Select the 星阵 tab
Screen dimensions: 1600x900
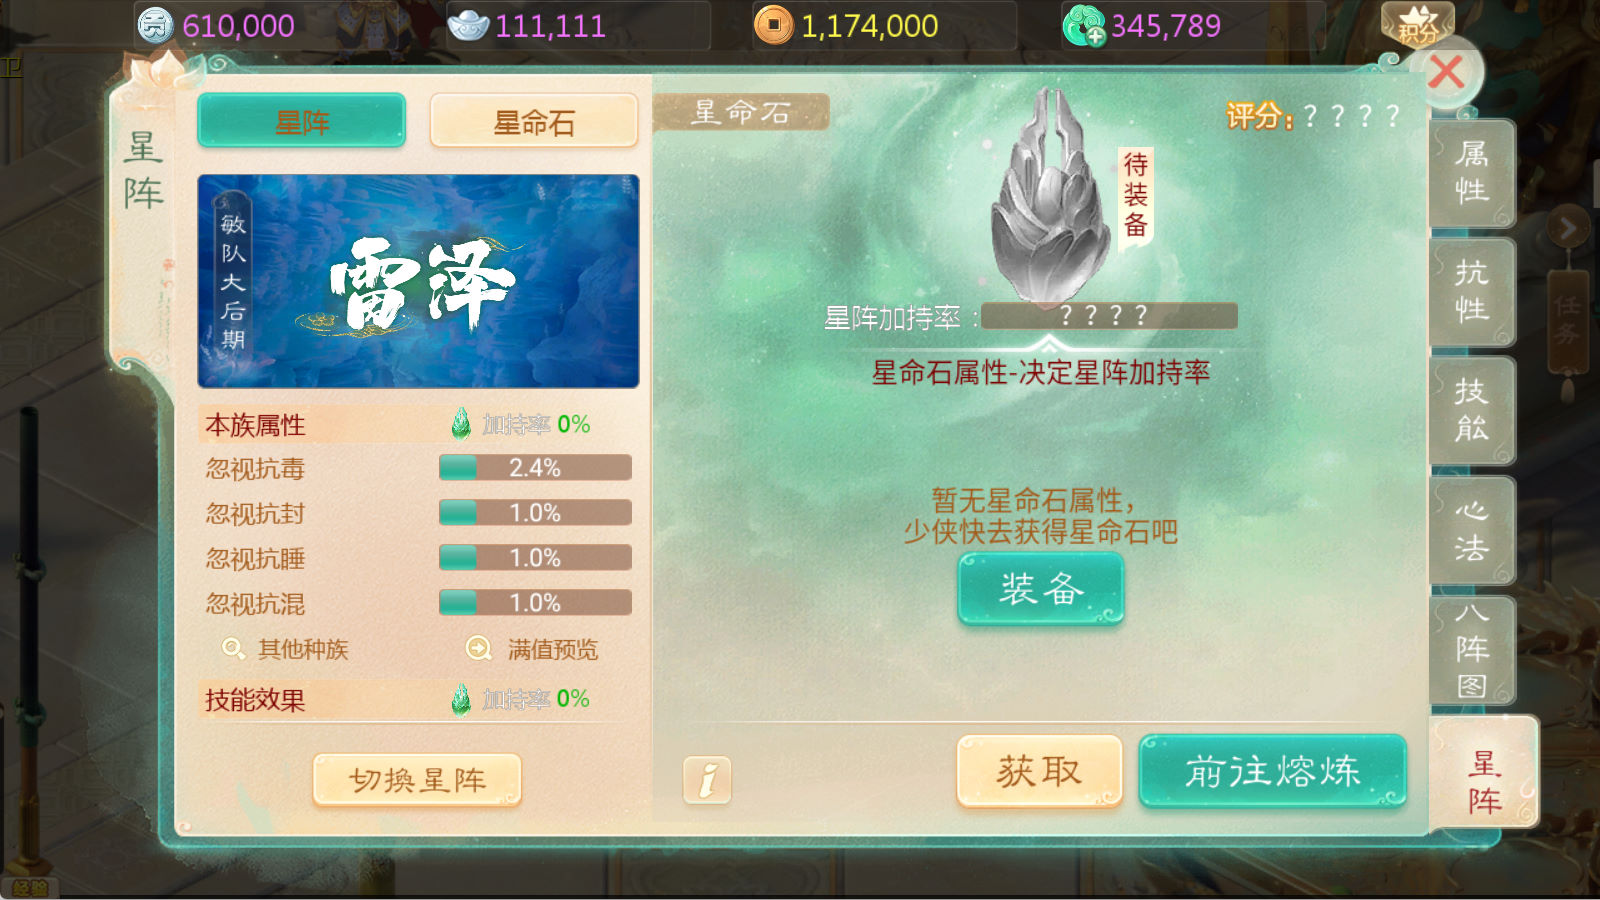(302, 122)
